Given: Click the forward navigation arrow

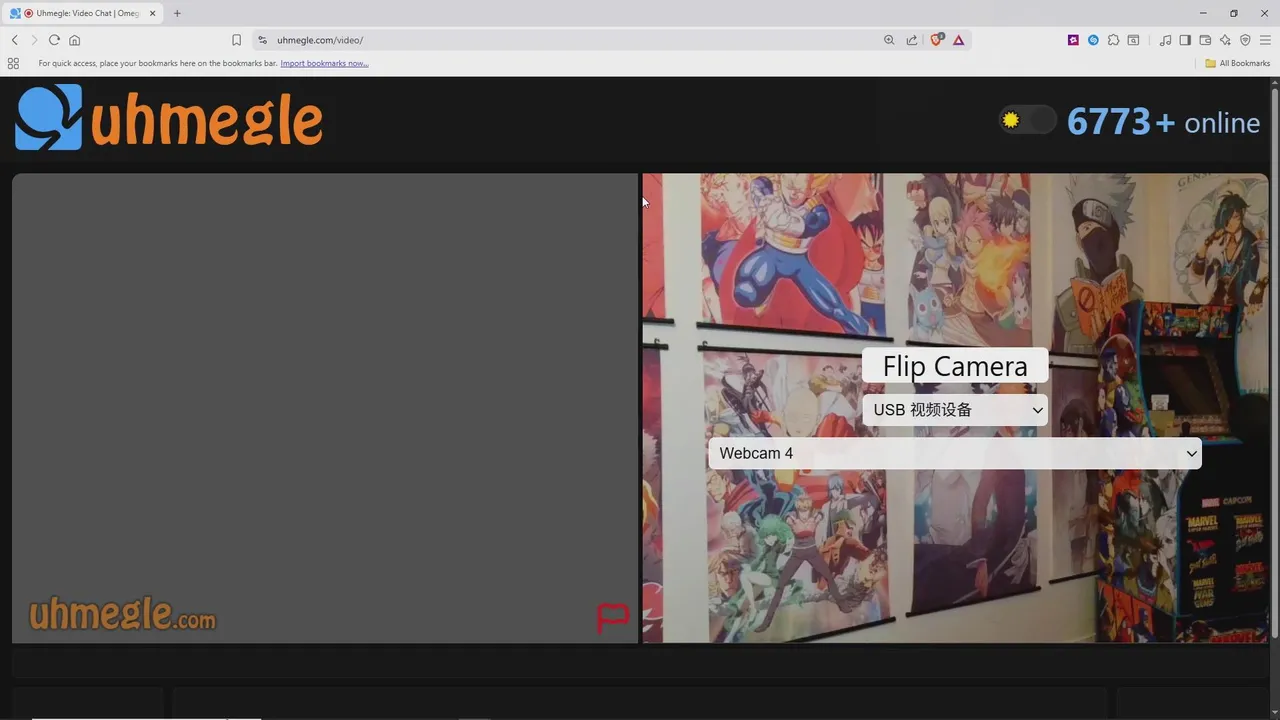Looking at the screenshot, I should (34, 40).
